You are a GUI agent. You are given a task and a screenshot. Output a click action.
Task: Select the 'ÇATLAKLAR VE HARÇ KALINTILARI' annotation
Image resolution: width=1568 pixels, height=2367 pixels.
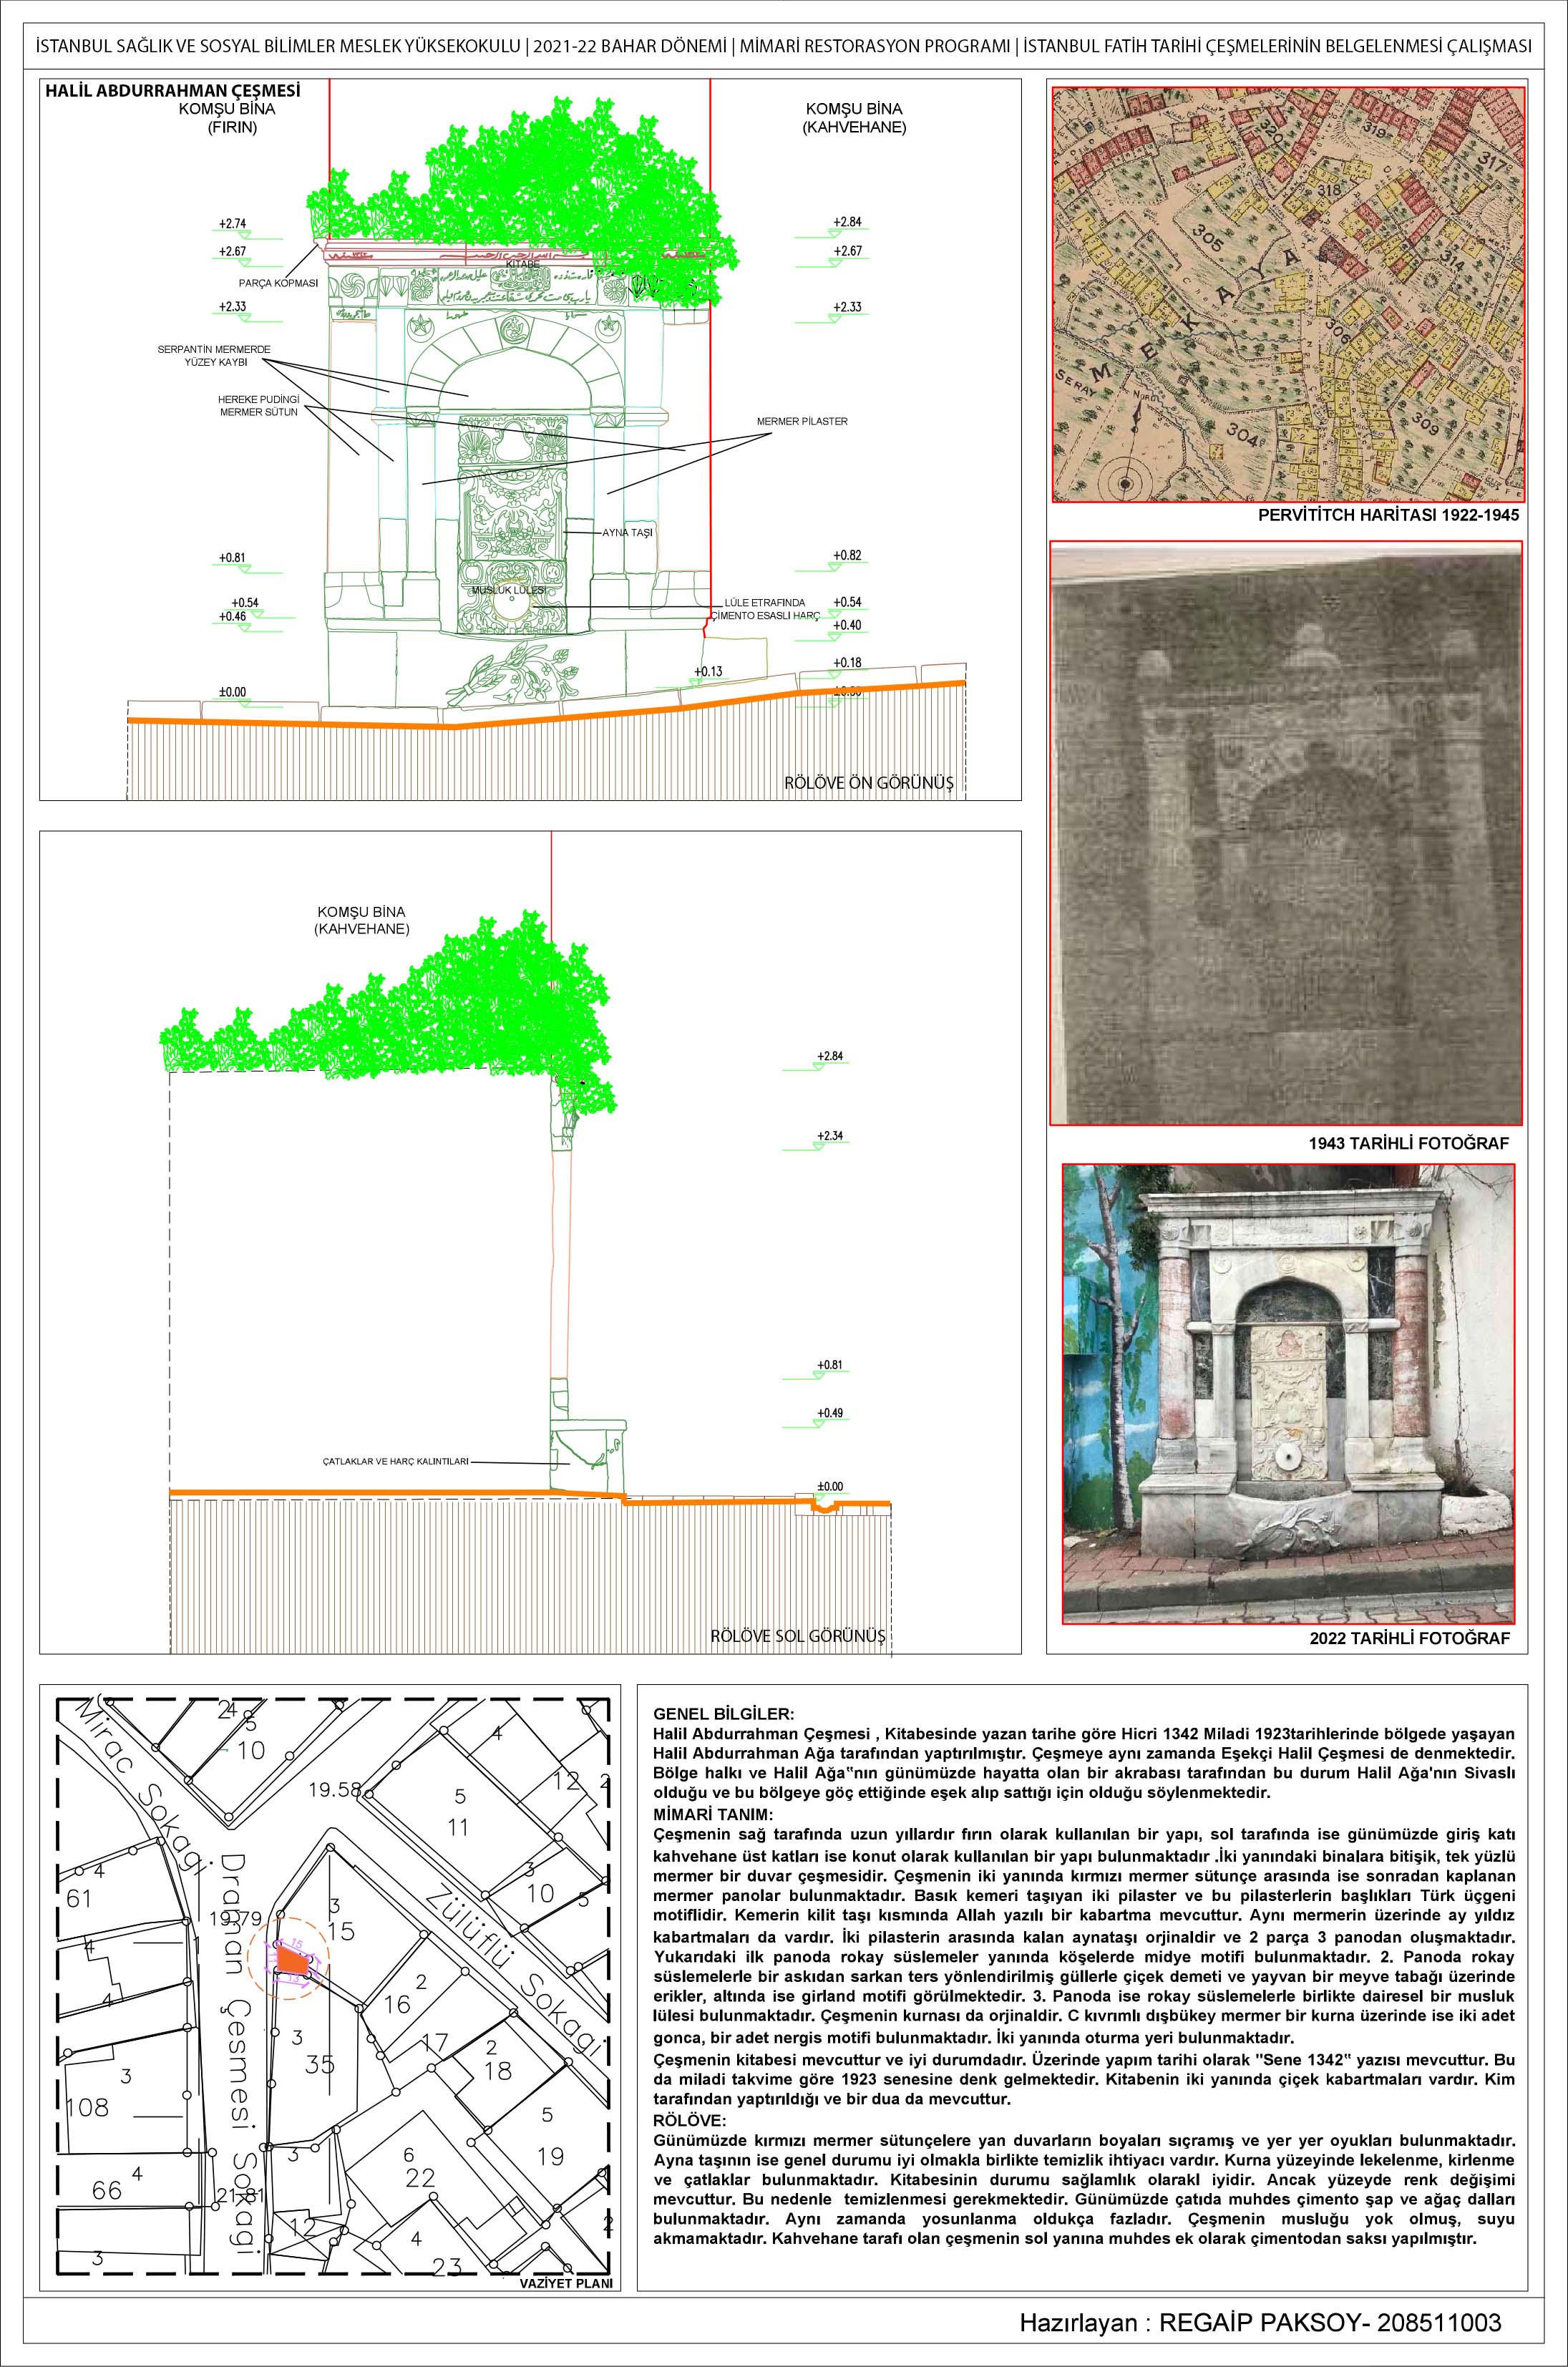coord(395,1461)
